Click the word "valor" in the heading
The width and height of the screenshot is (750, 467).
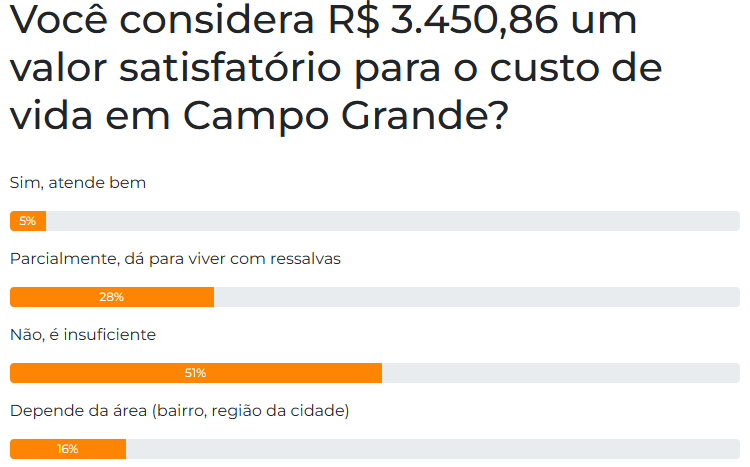[x=62, y=69]
